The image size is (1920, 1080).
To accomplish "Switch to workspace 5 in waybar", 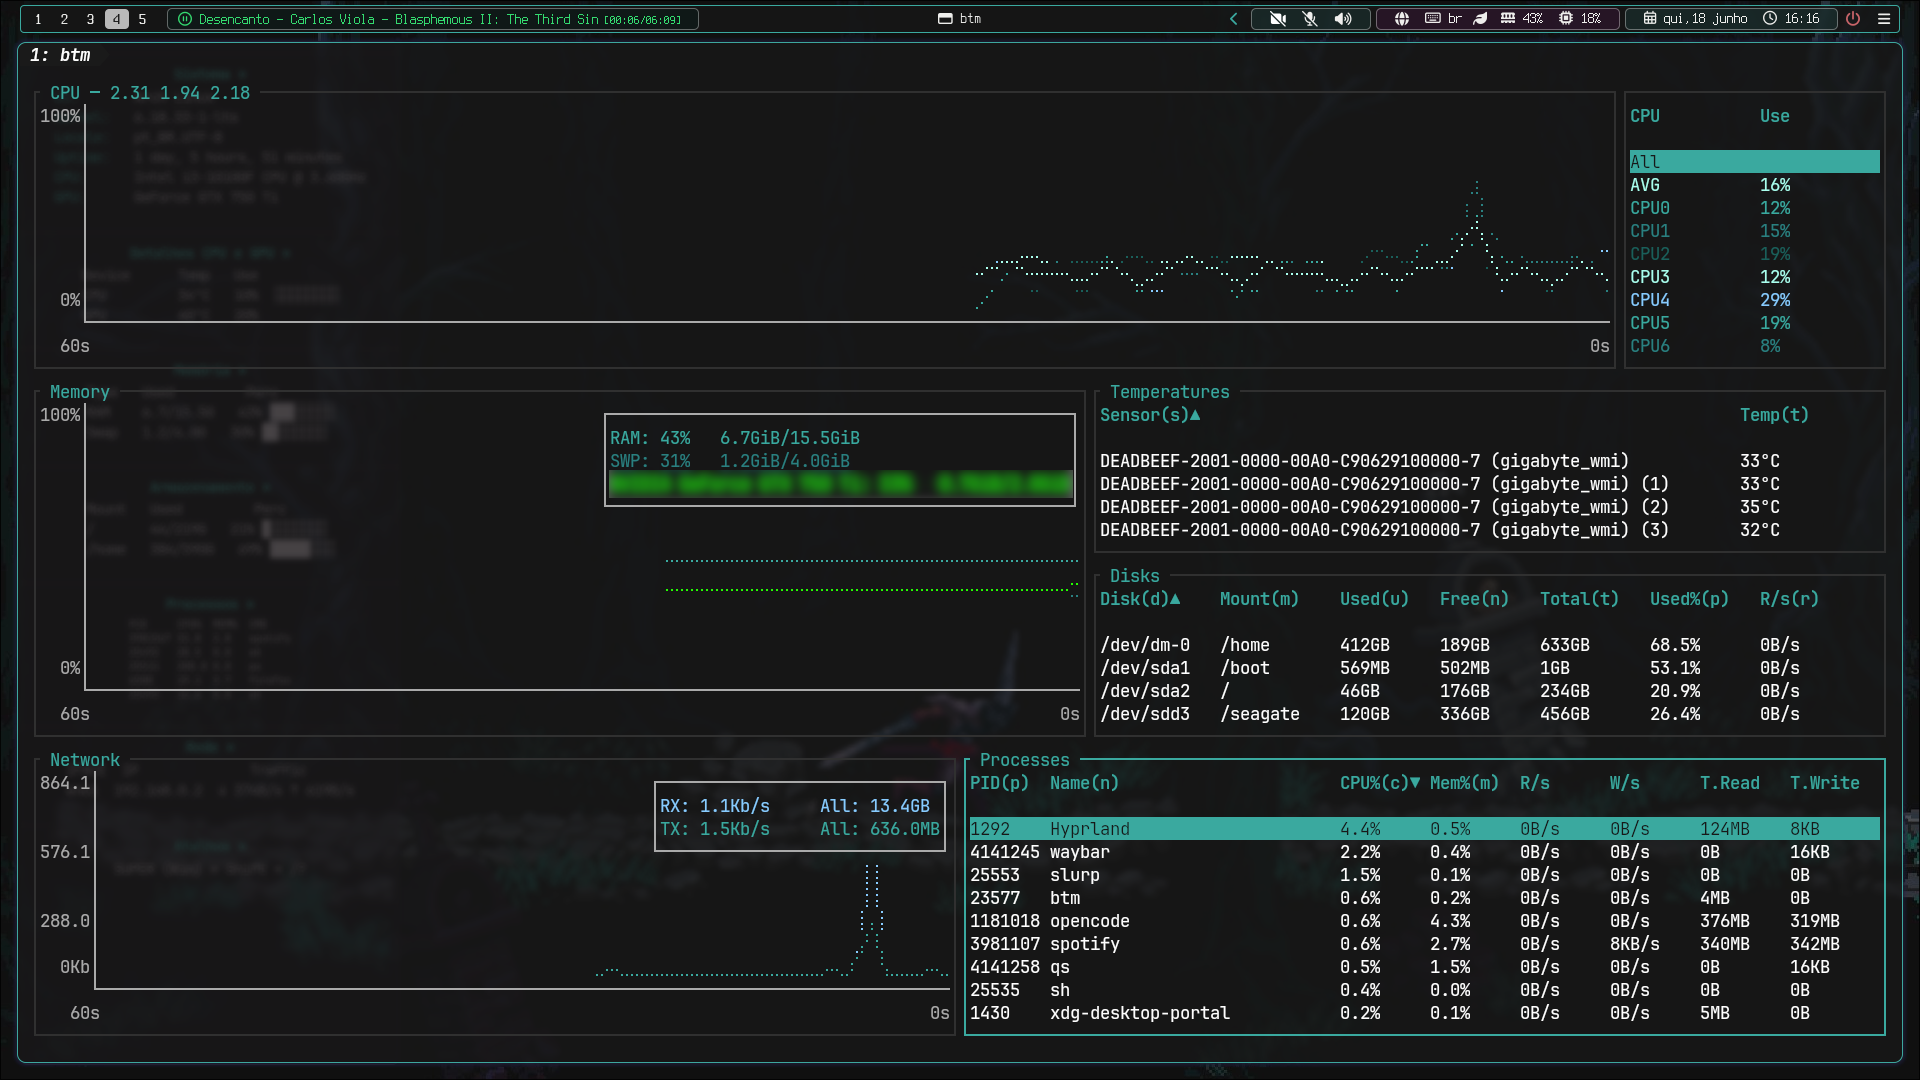I will pos(142,19).
